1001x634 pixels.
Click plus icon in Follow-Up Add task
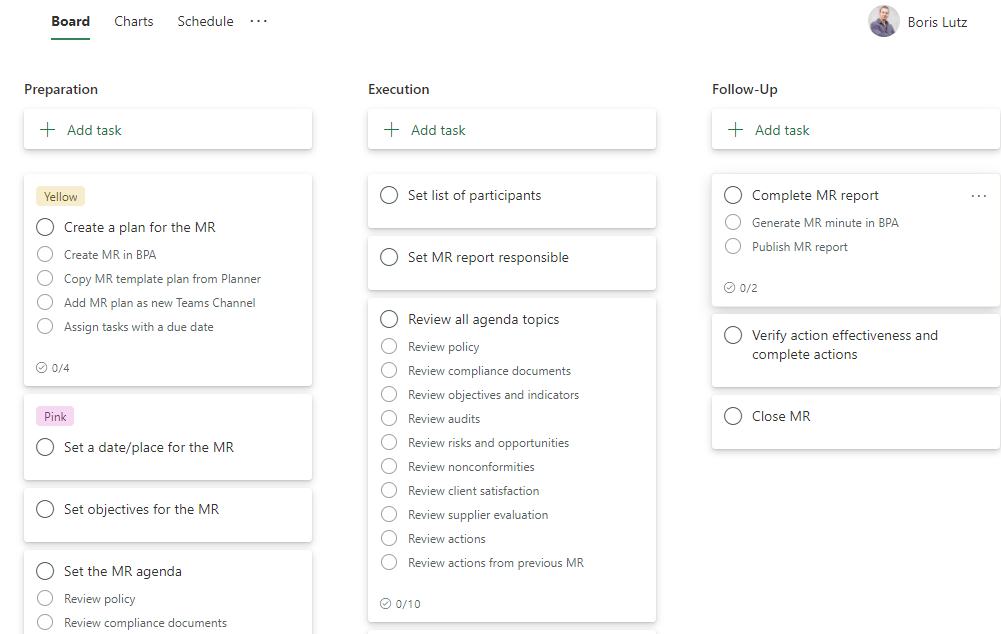(735, 130)
